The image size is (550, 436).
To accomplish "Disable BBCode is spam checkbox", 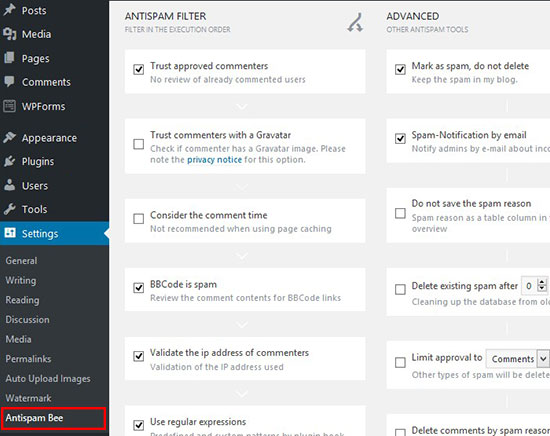I will point(139,288).
